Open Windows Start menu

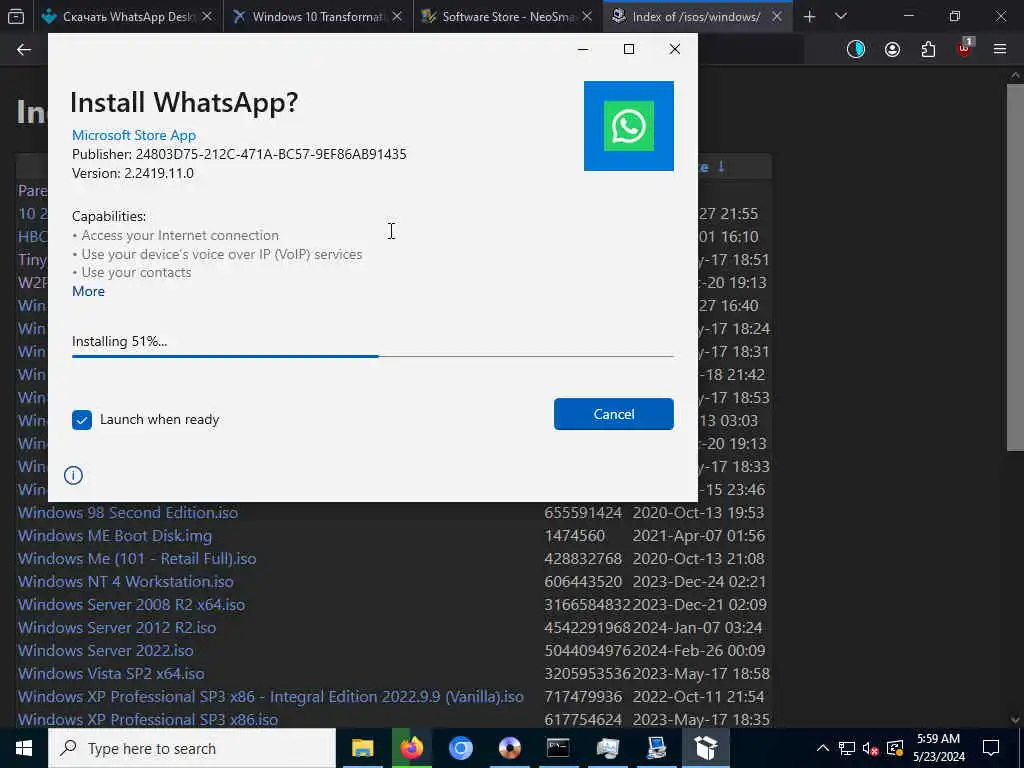(24, 748)
